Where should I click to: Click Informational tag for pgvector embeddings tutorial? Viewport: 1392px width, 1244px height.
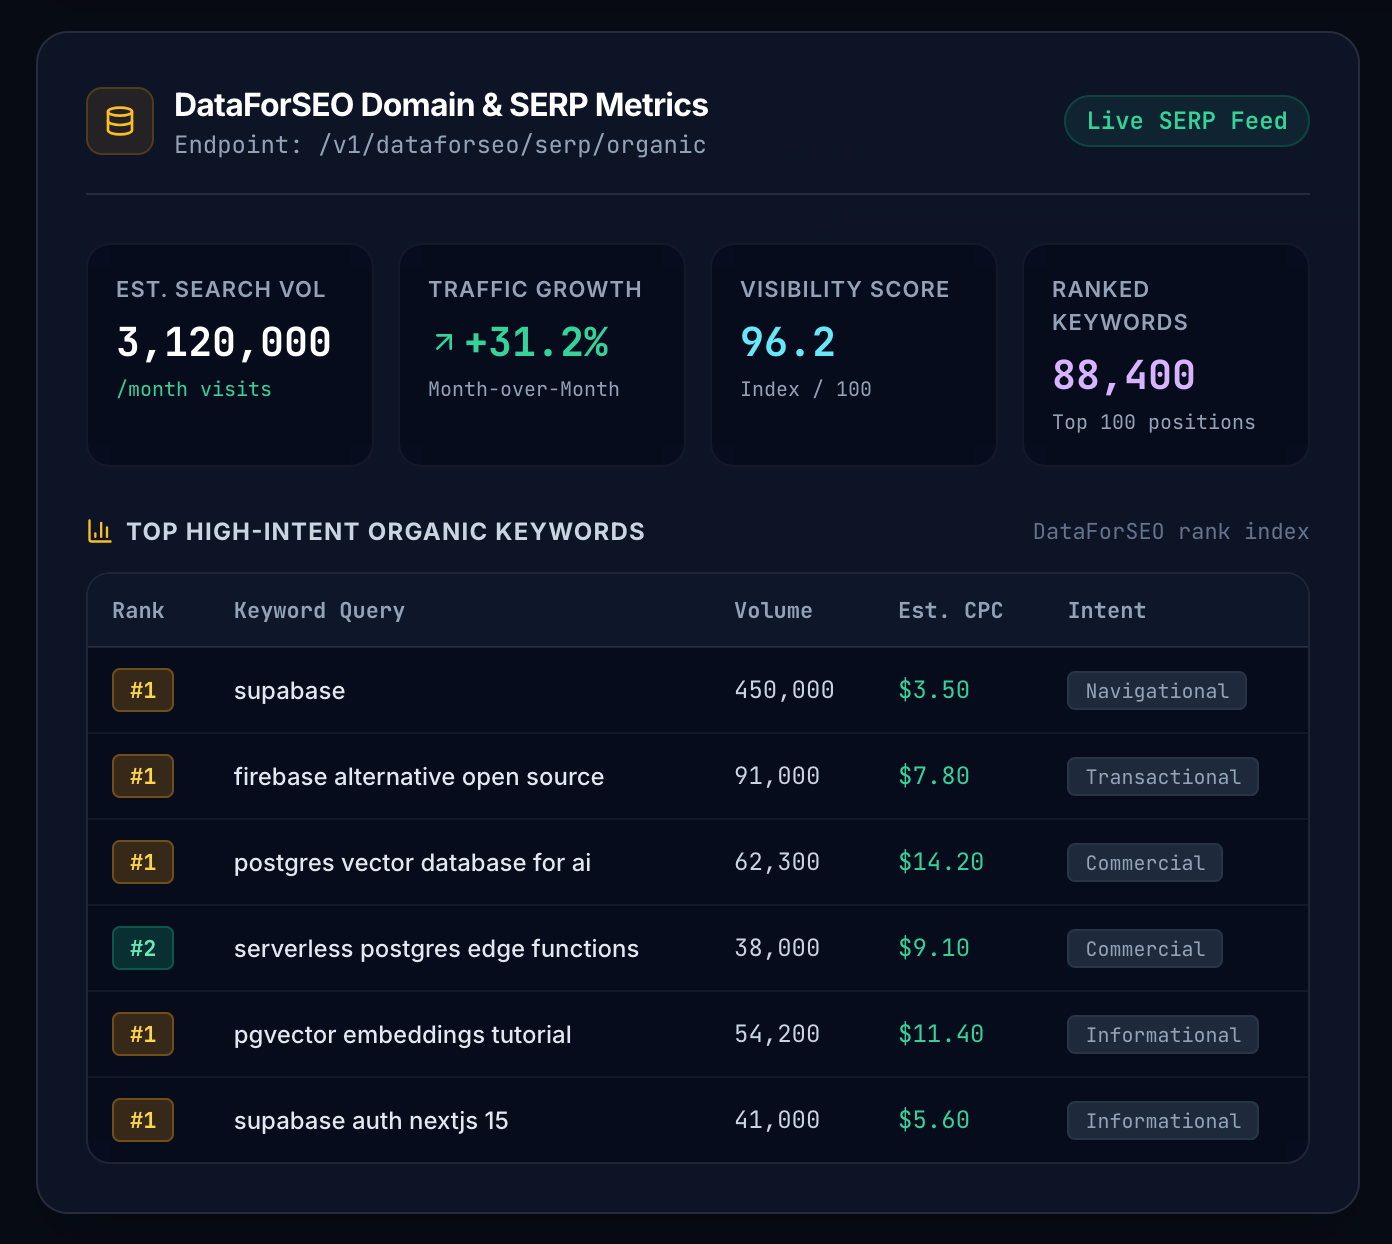[1163, 1035]
